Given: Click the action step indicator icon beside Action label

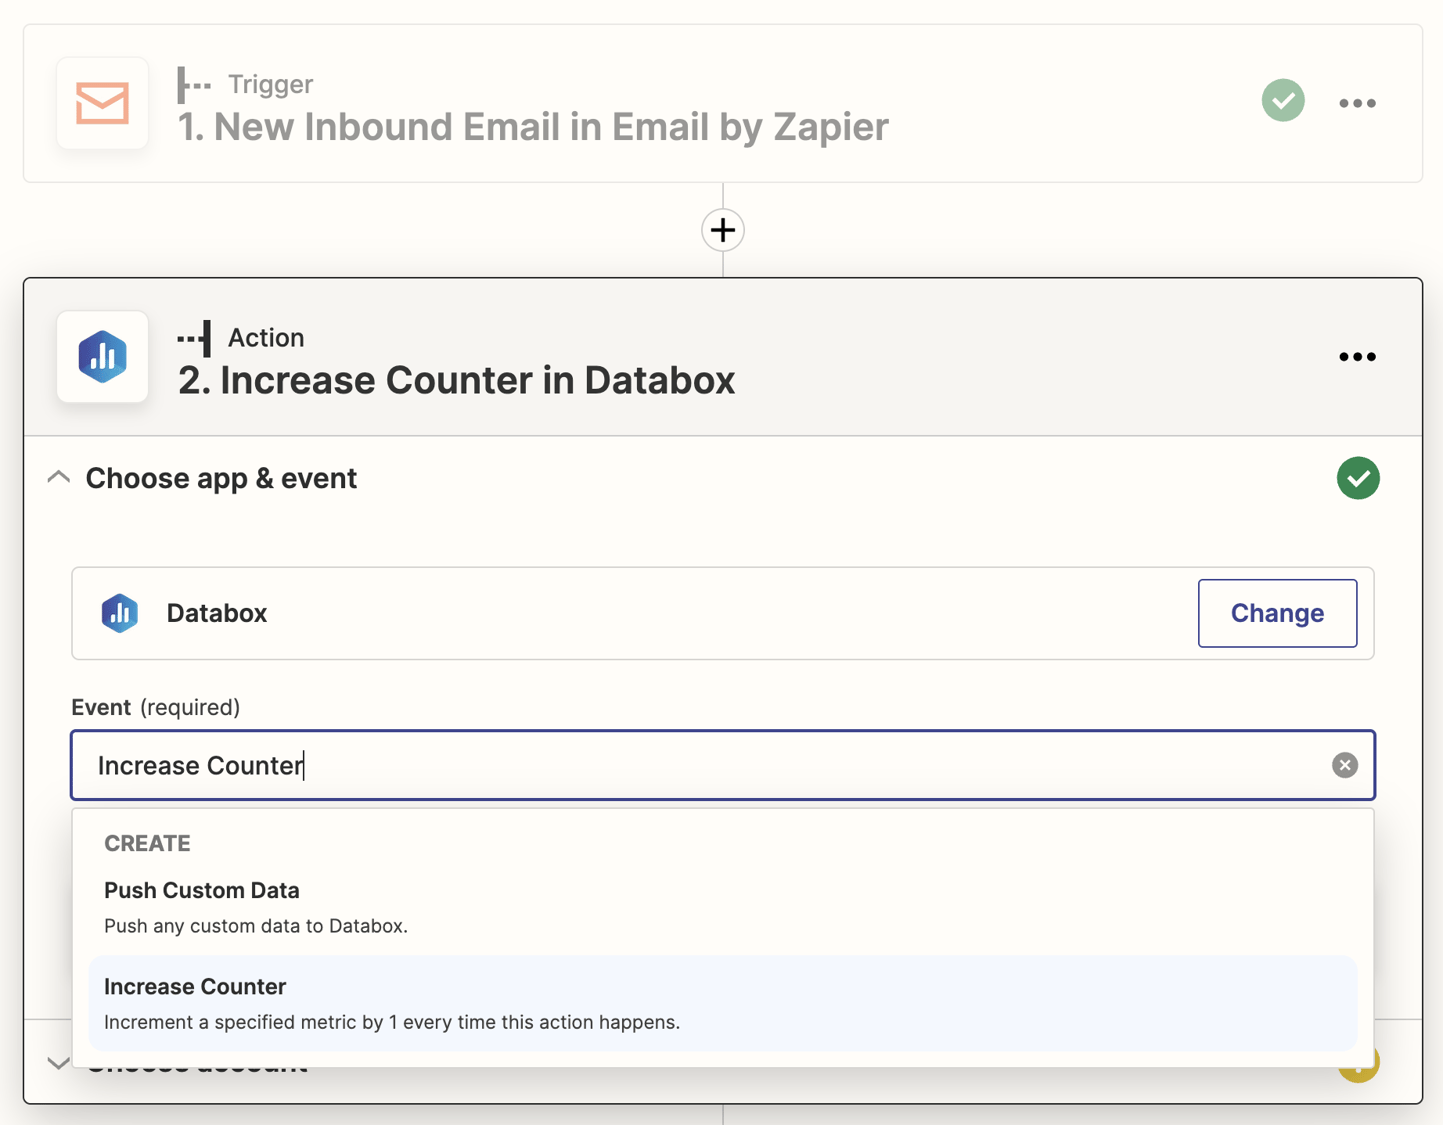Looking at the screenshot, I should click(x=194, y=338).
